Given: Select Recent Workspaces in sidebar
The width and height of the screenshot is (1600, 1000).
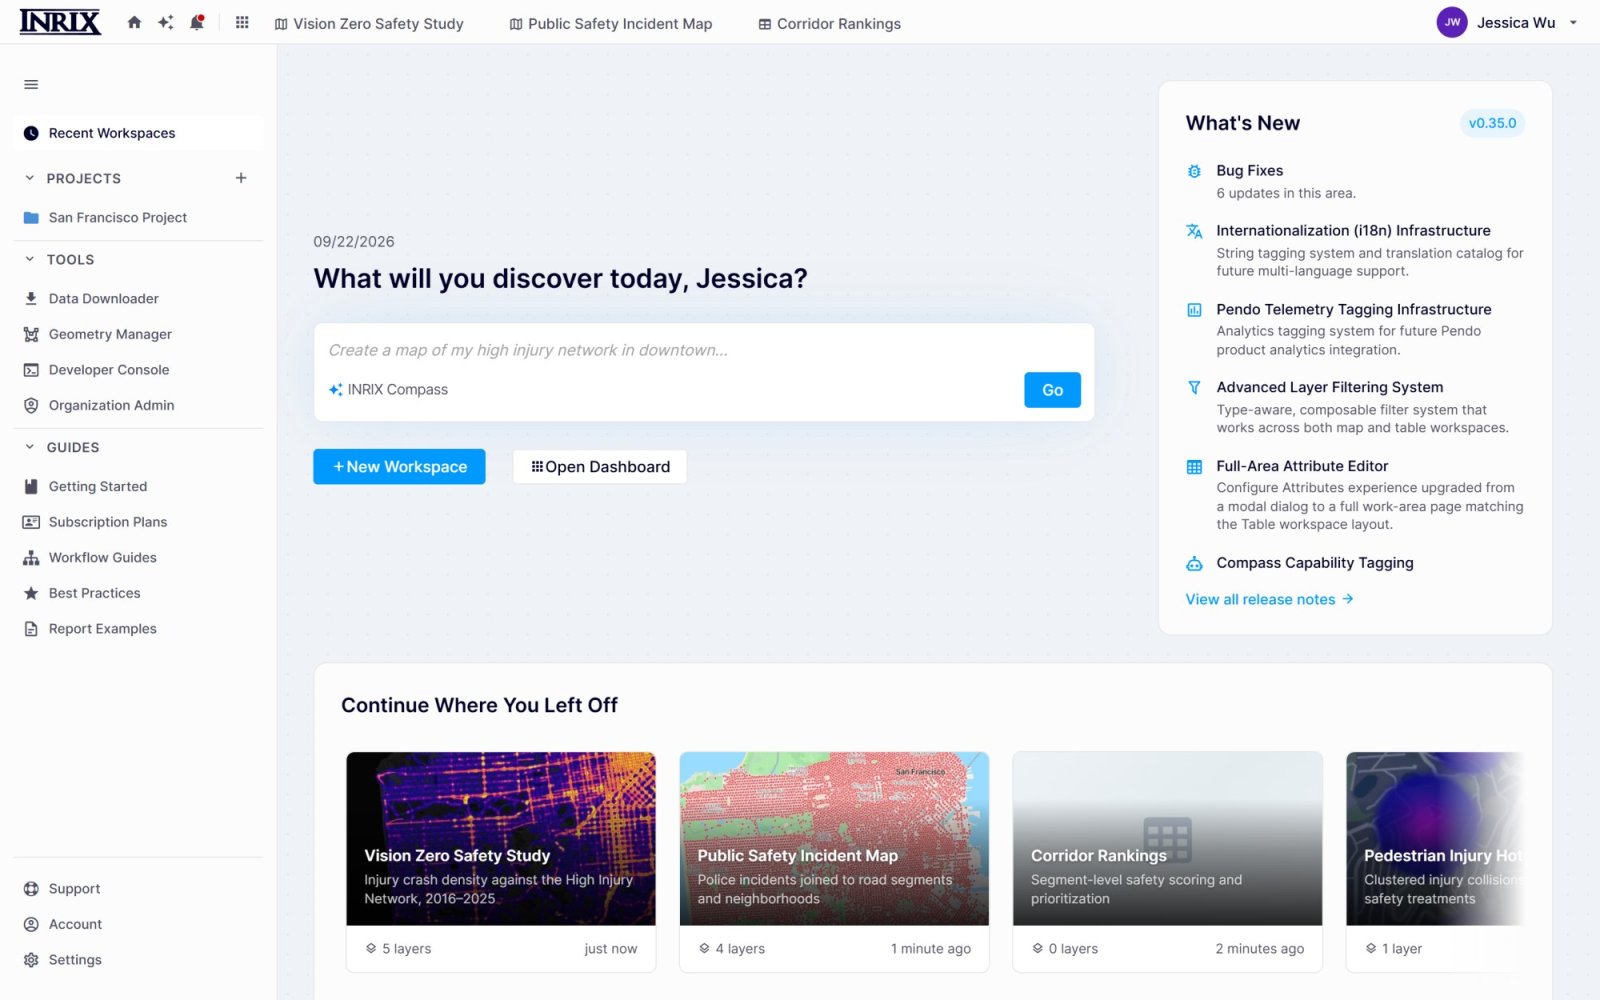Looking at the screenshot, I should point(138,133).
